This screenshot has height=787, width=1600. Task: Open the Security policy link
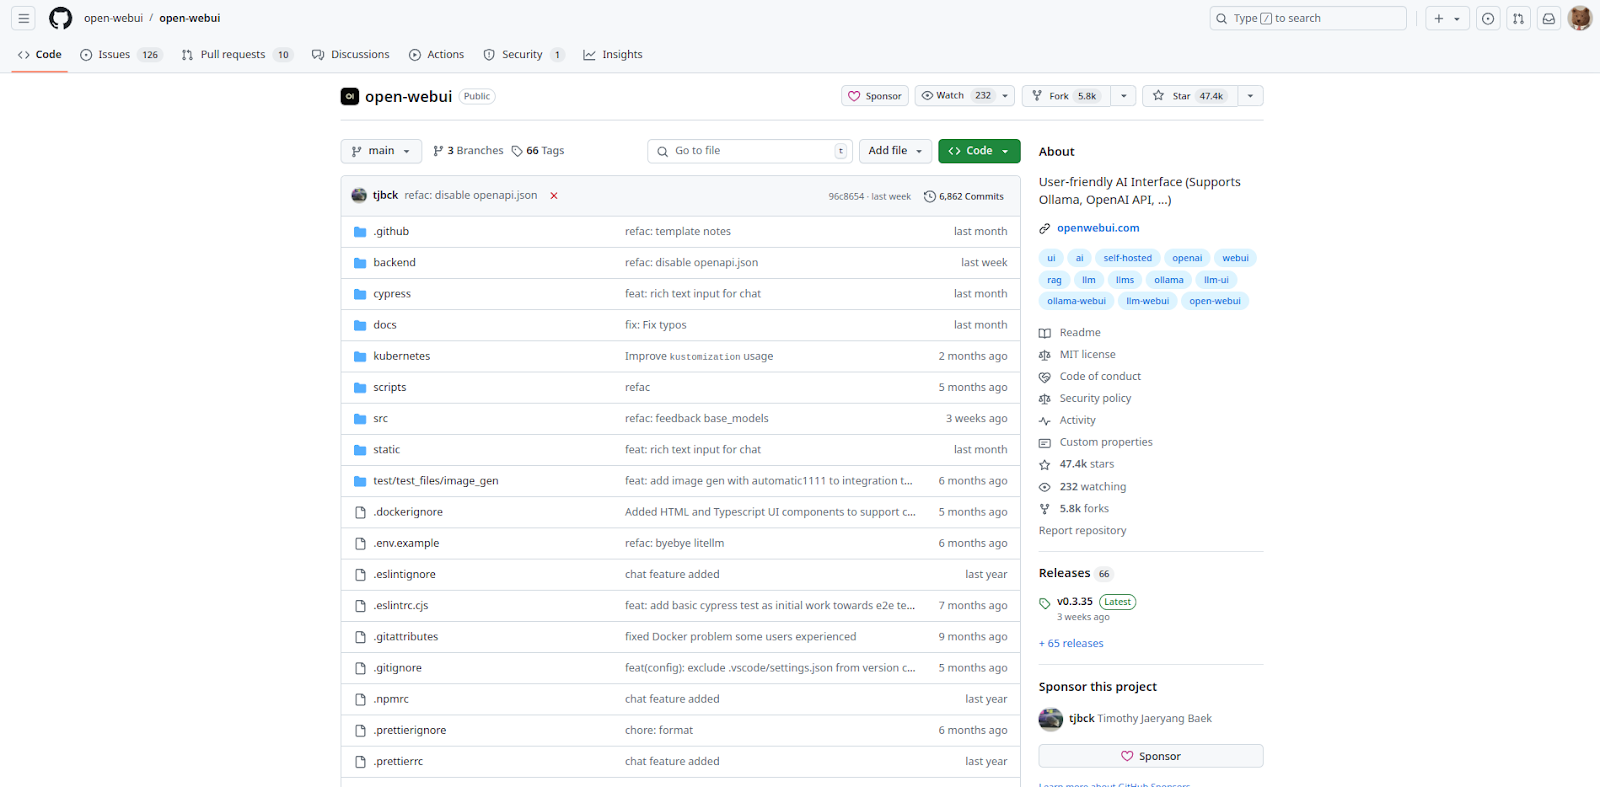point(1095,399)
